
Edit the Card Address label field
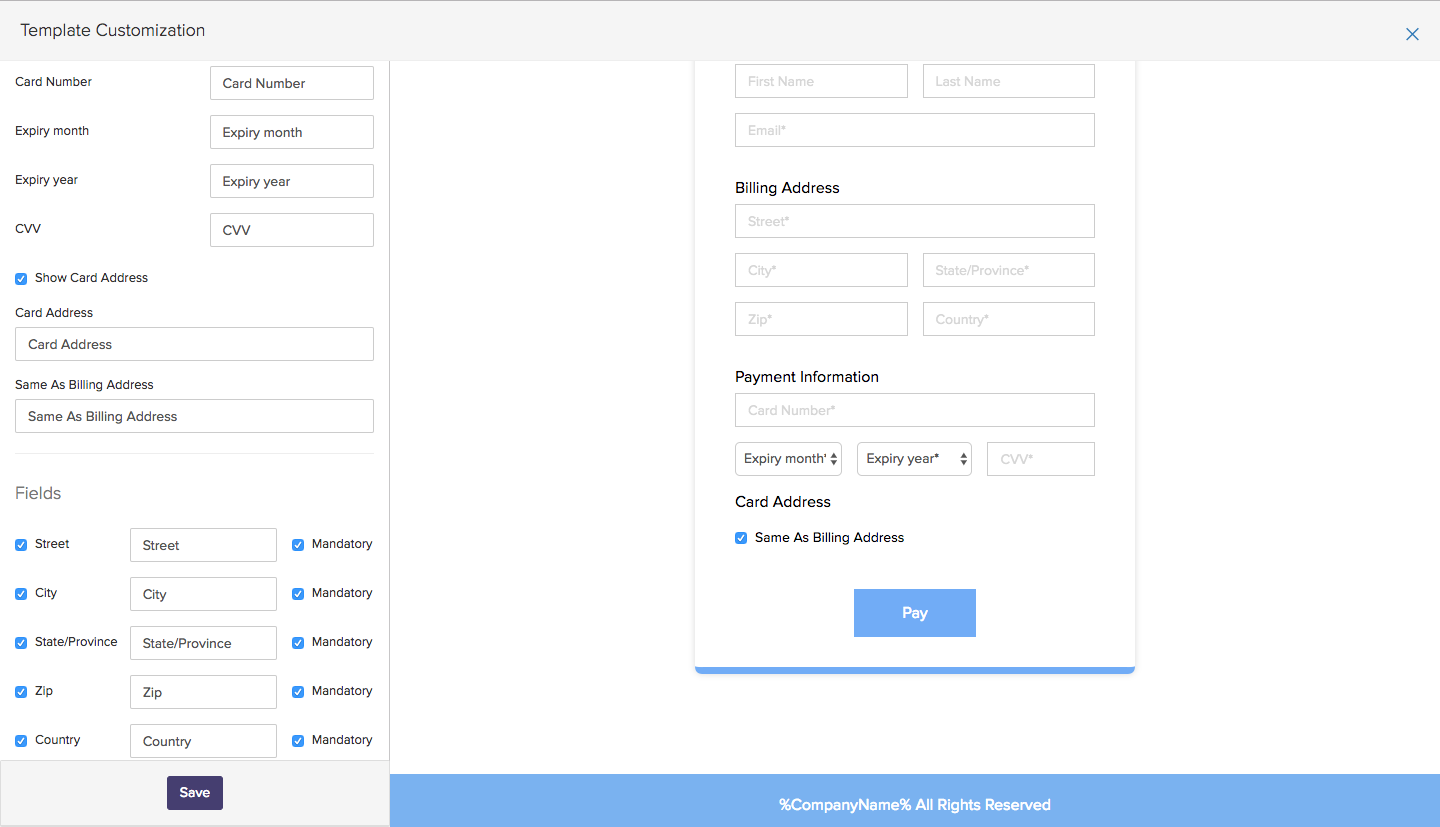[194, 343]
